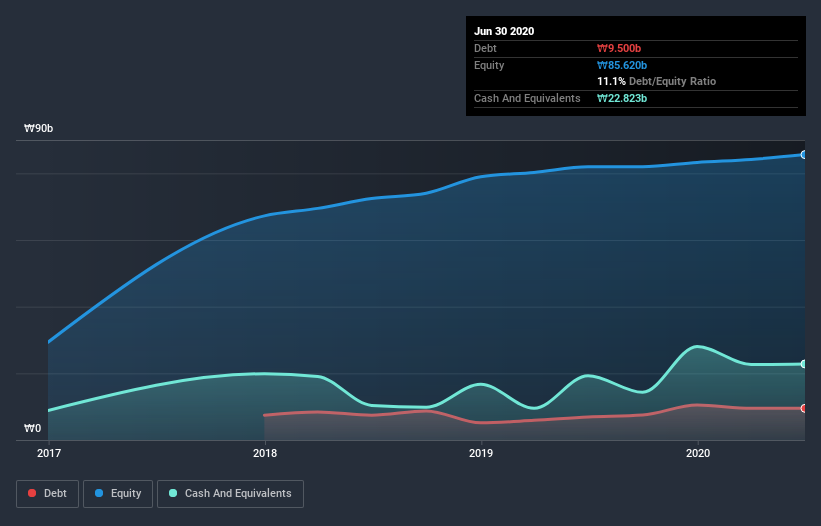Click the teal Cash And Equivalents legend dot
Screen dimensions: 821x526
pyautogui.click(x=173, y=493)
